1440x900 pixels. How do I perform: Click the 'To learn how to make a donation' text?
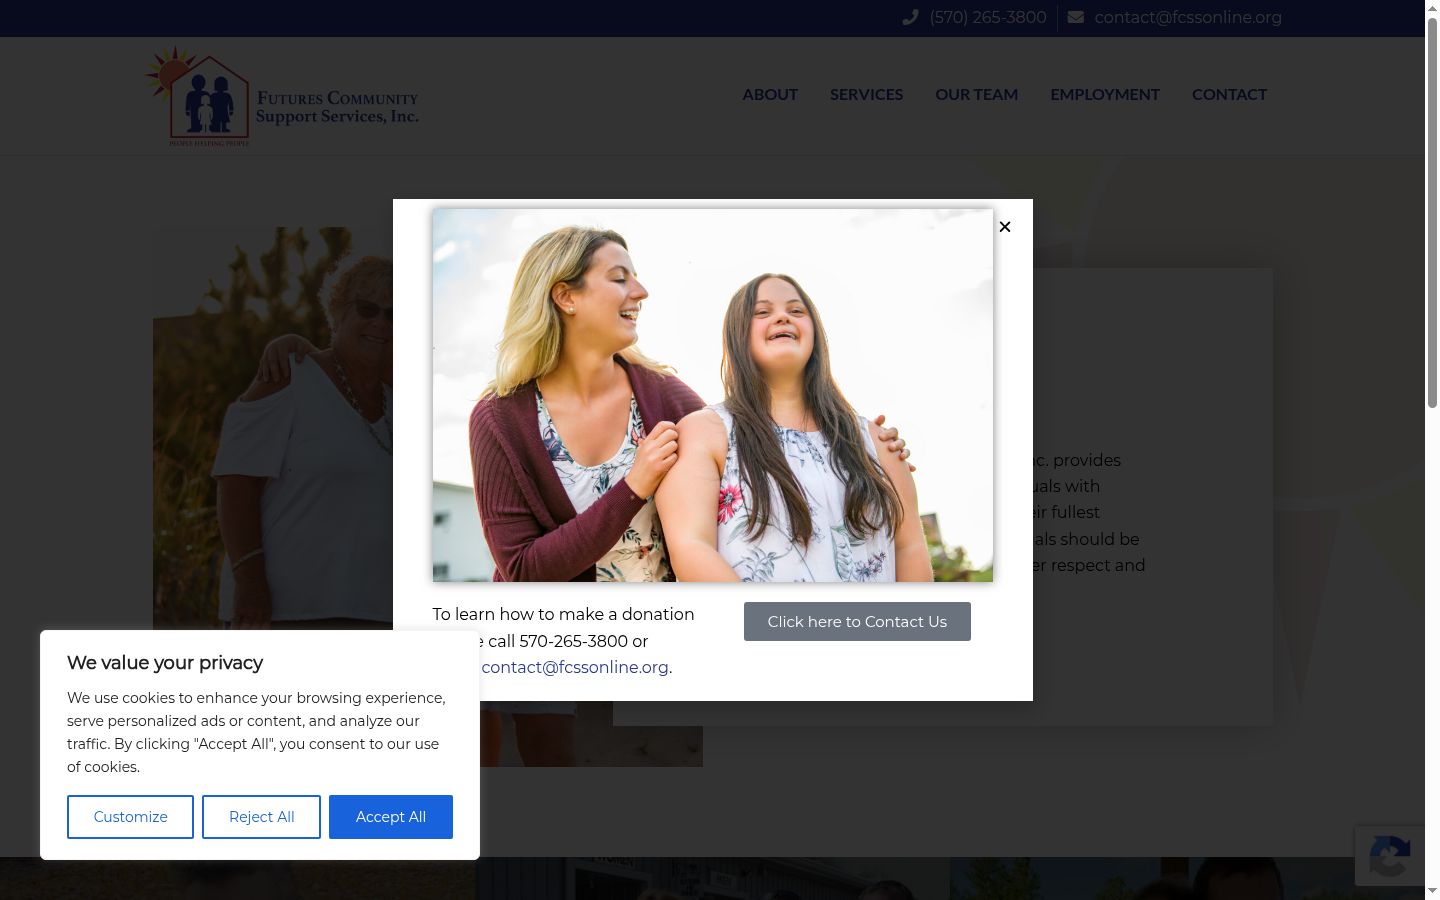[563, 614]
